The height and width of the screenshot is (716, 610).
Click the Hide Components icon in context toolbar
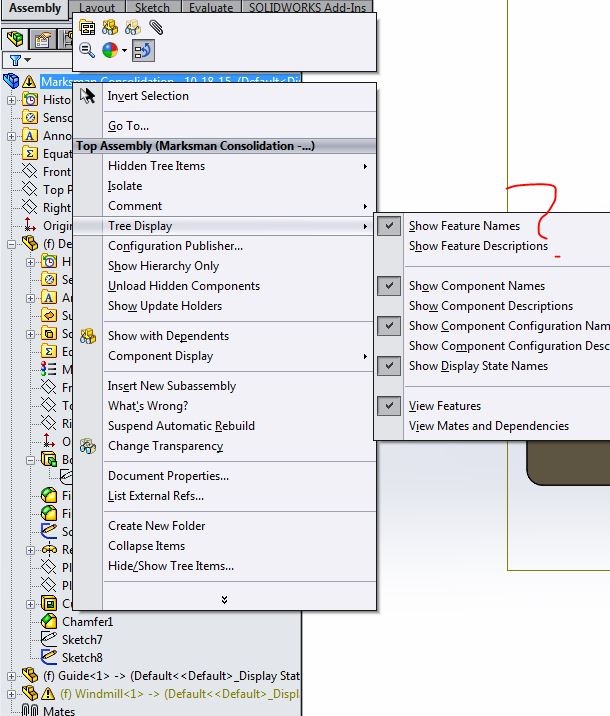tap(110, 28)
